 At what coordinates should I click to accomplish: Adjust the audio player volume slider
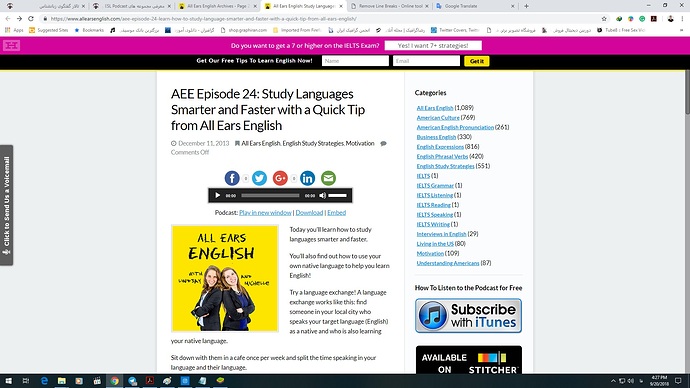click(338, 195)
